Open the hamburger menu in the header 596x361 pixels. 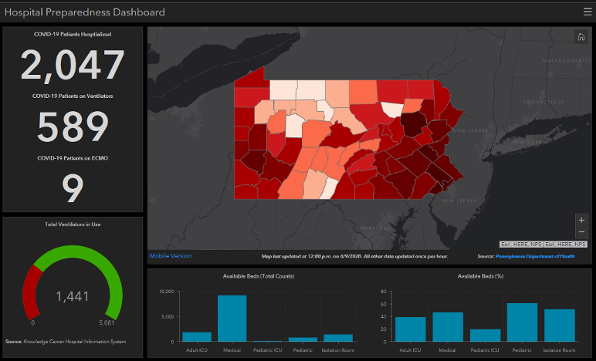click(x=587, y=12)
